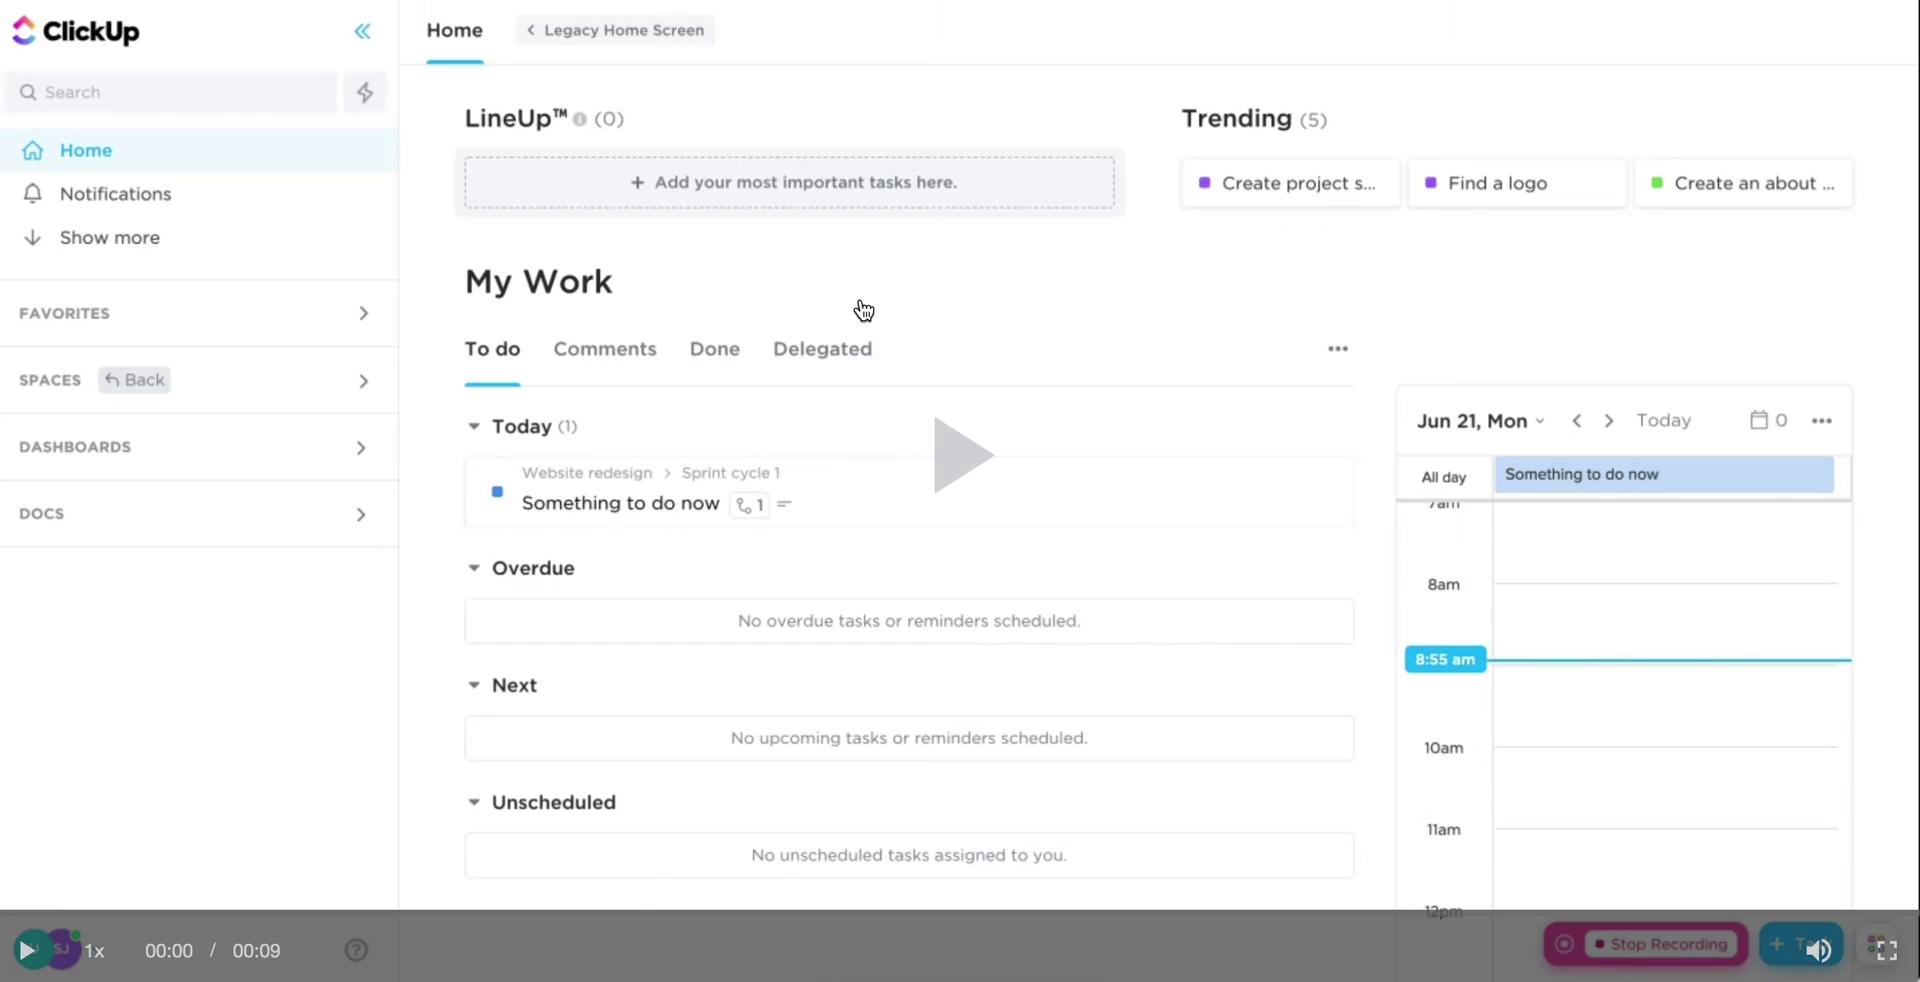Open trending task Find a logo
Viewport: 1920px width, 982px height.
click(x=1516, y=183)
